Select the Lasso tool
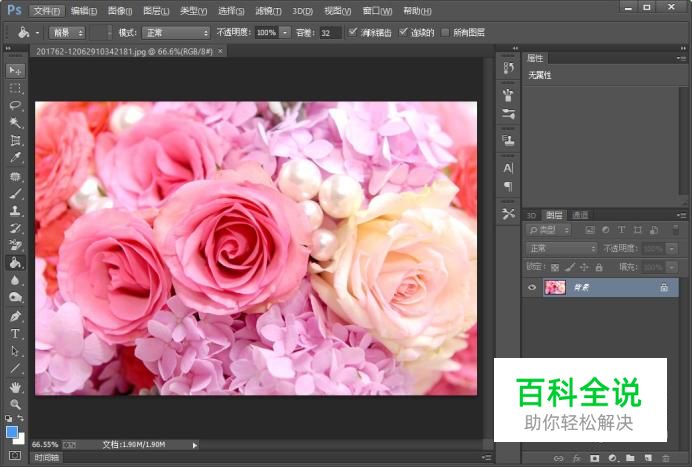 point(15,105)
